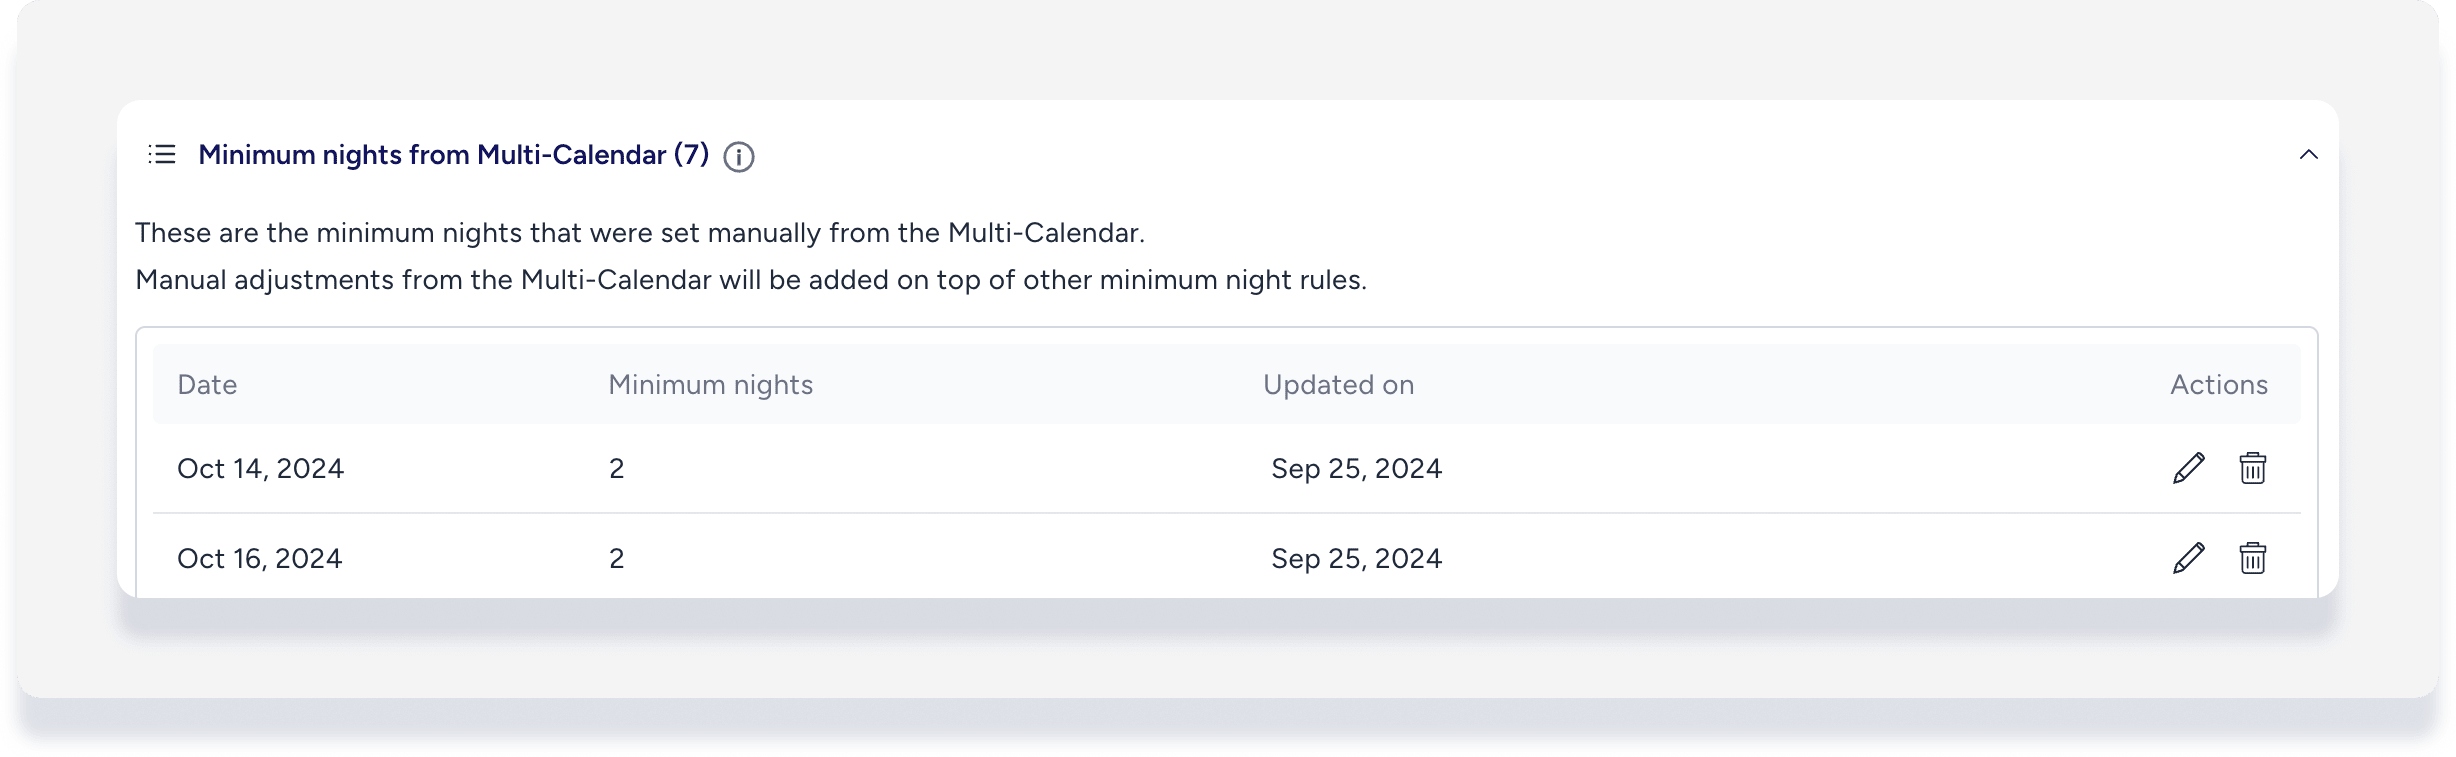The width and height of the screenshot is (2456, 757).
Task: Click the Actions column header
Action: point(2218,385)
